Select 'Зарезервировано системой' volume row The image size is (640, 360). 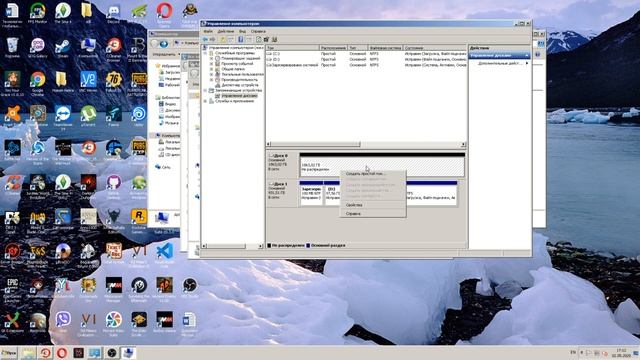366,65
